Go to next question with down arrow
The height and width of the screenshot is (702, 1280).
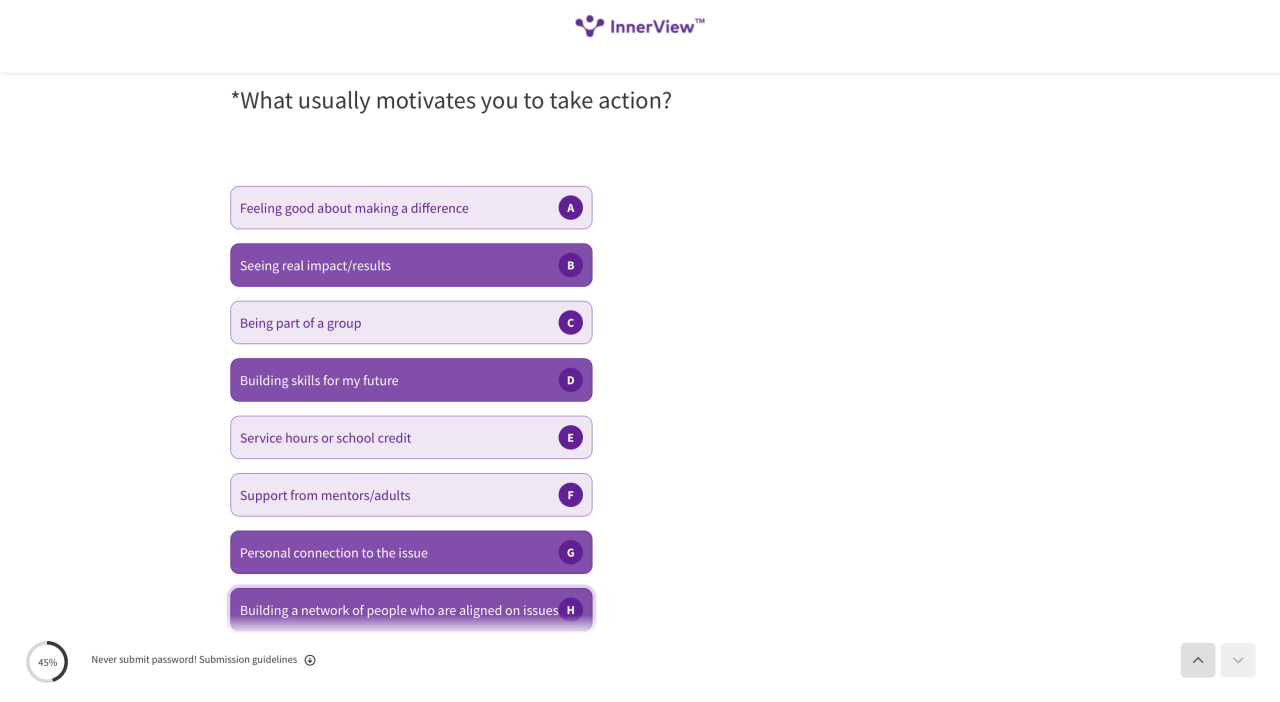pos(1238,660)
